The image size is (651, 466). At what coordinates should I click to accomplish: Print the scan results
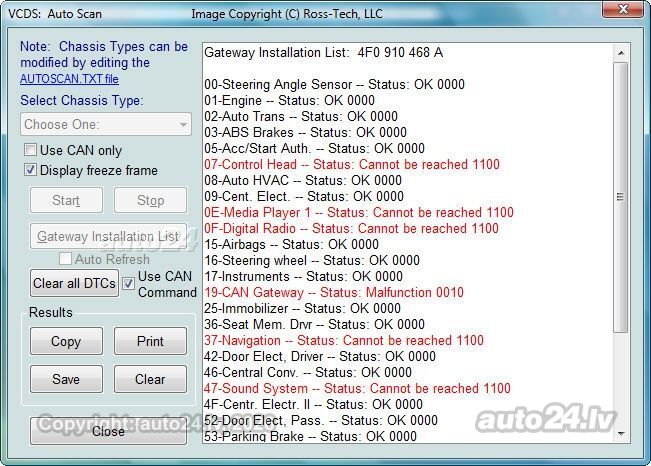150,341
